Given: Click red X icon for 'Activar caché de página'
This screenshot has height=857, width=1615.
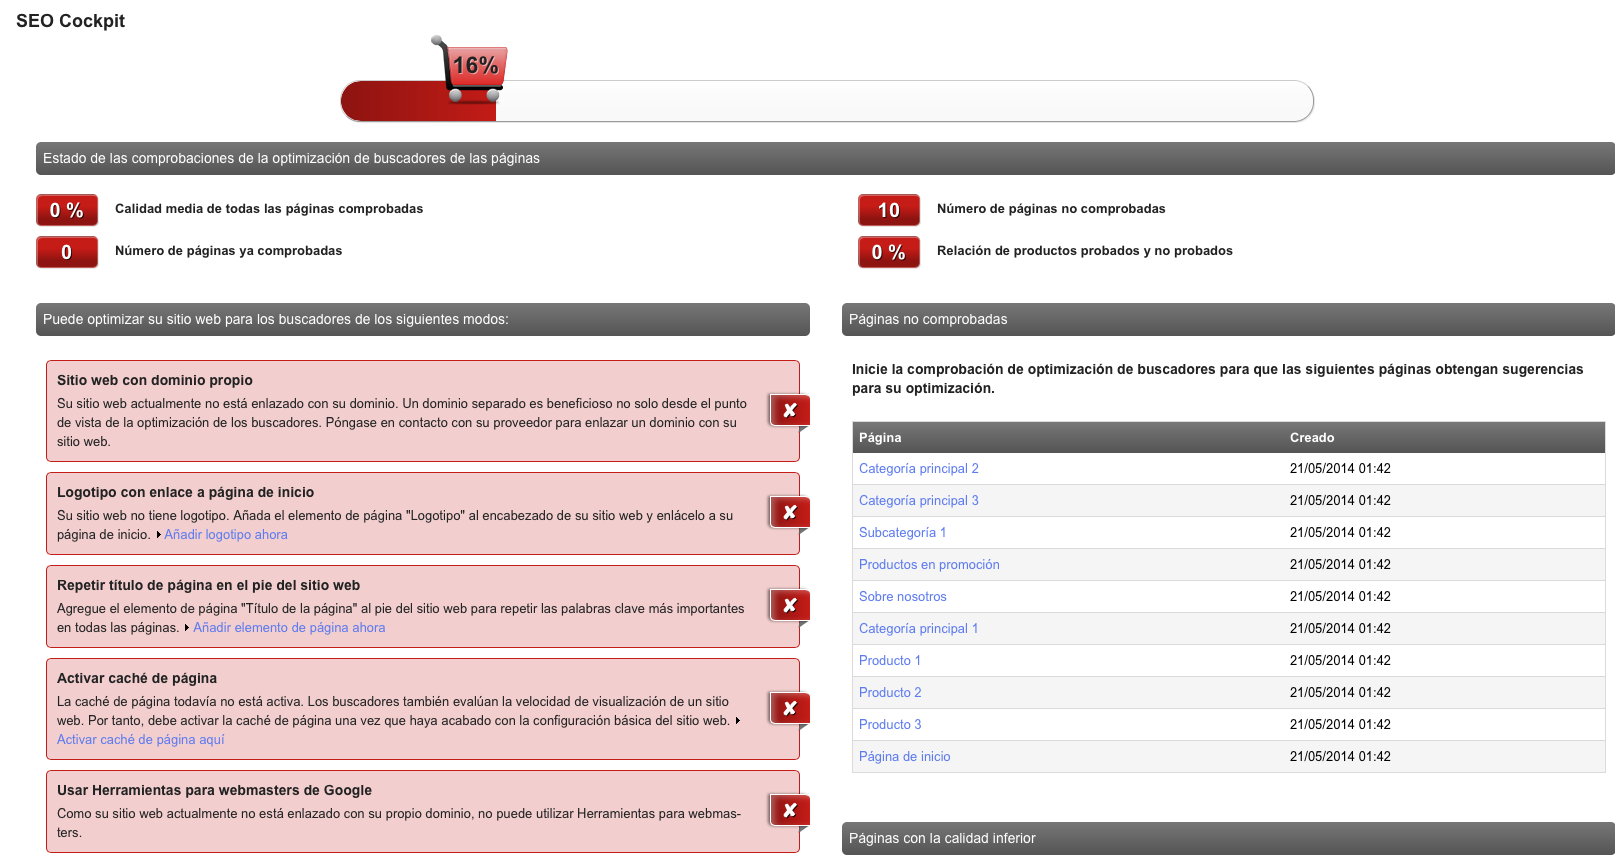Looking at the screenshot, I should [789, 708].
